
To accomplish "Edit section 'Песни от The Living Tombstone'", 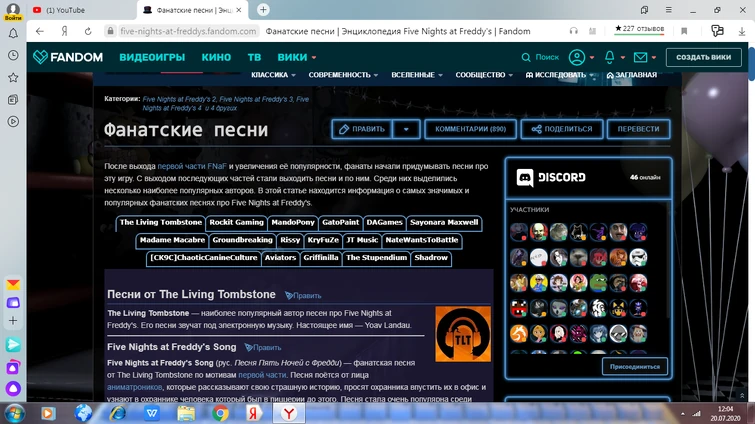I will (x=303, y=296).
